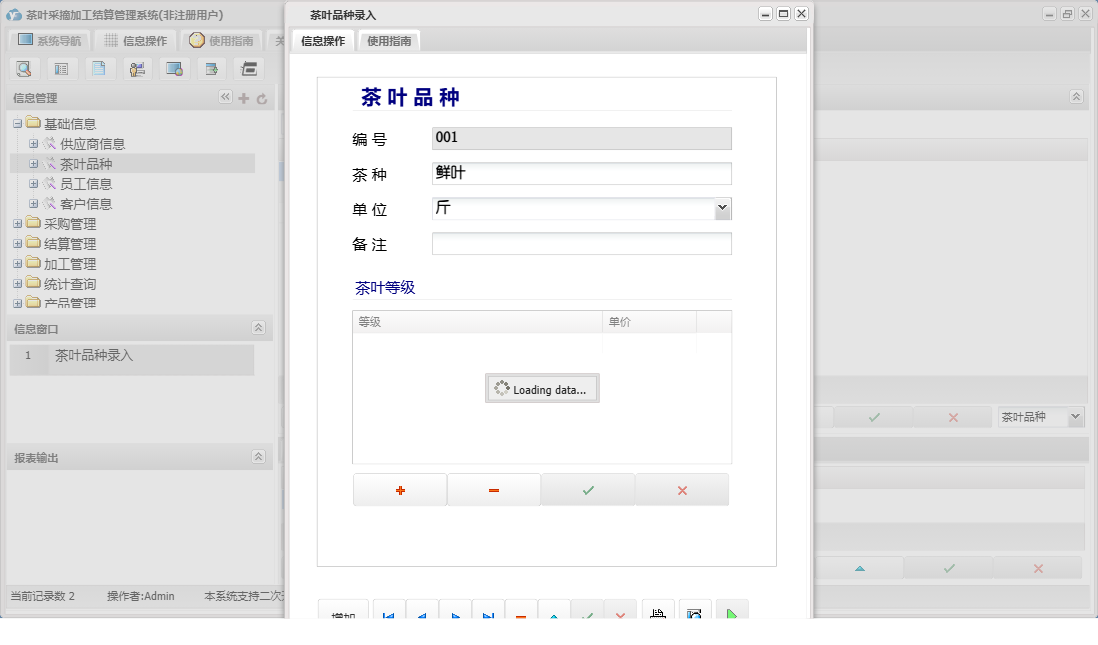Viewport: 1098px width, 645px height.
Task: Collapse the 信息窗口 panel
Action: [258, 328]
